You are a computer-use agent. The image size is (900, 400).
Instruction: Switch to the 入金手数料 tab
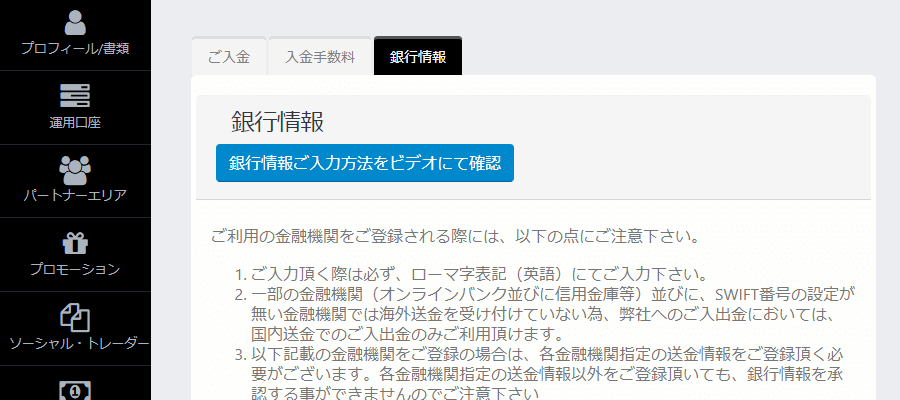pyautogui.click(x=320, y=57)
